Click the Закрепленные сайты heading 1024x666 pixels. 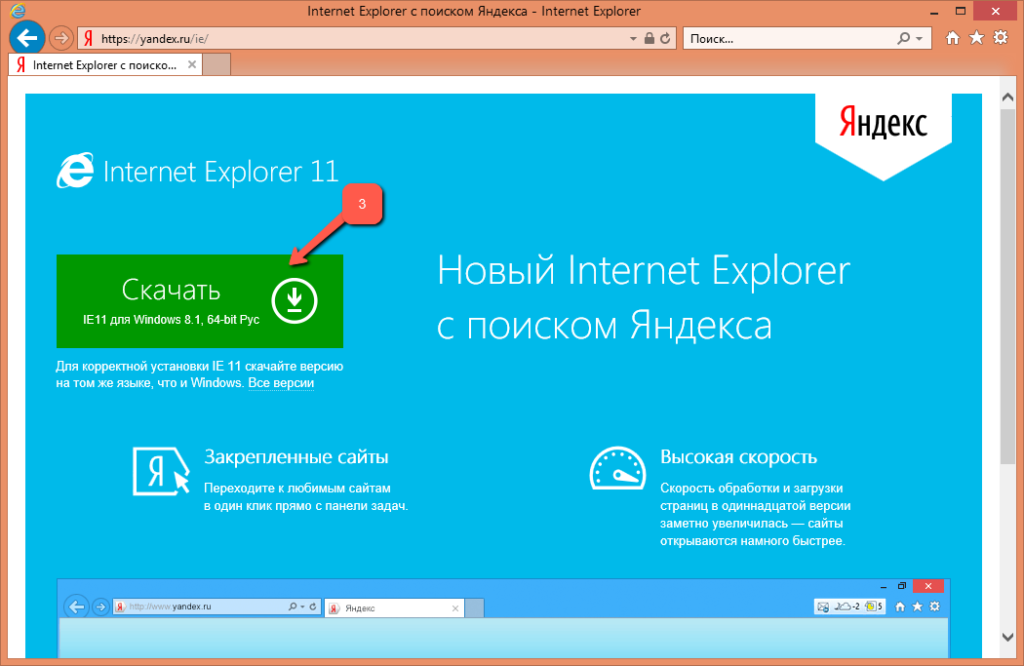(296, 456)
